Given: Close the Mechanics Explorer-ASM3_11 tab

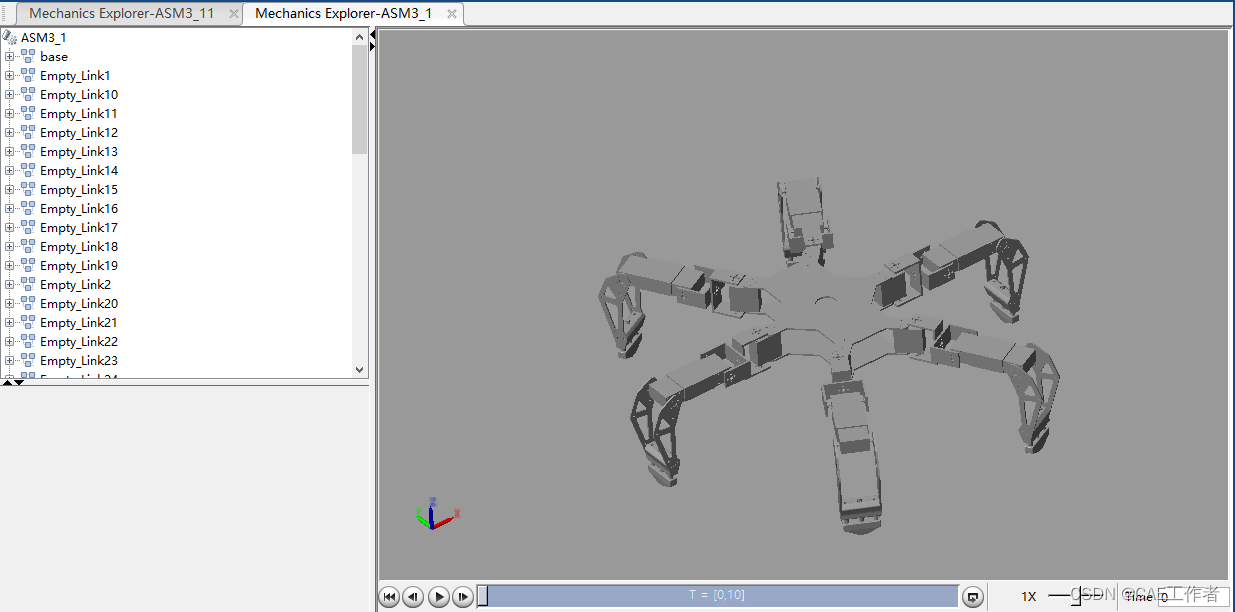Looking at the screenshot, I should (x=234, y=14).
